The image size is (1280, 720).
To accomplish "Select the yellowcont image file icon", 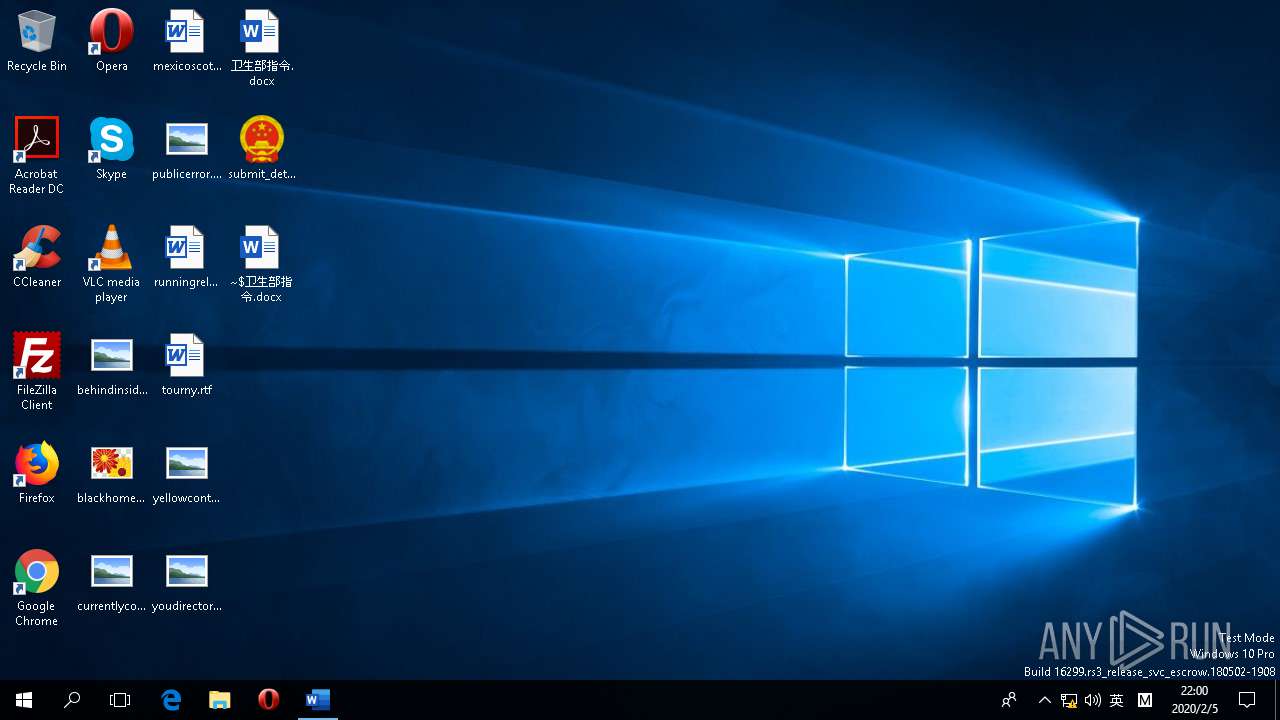I will [186, 474].
